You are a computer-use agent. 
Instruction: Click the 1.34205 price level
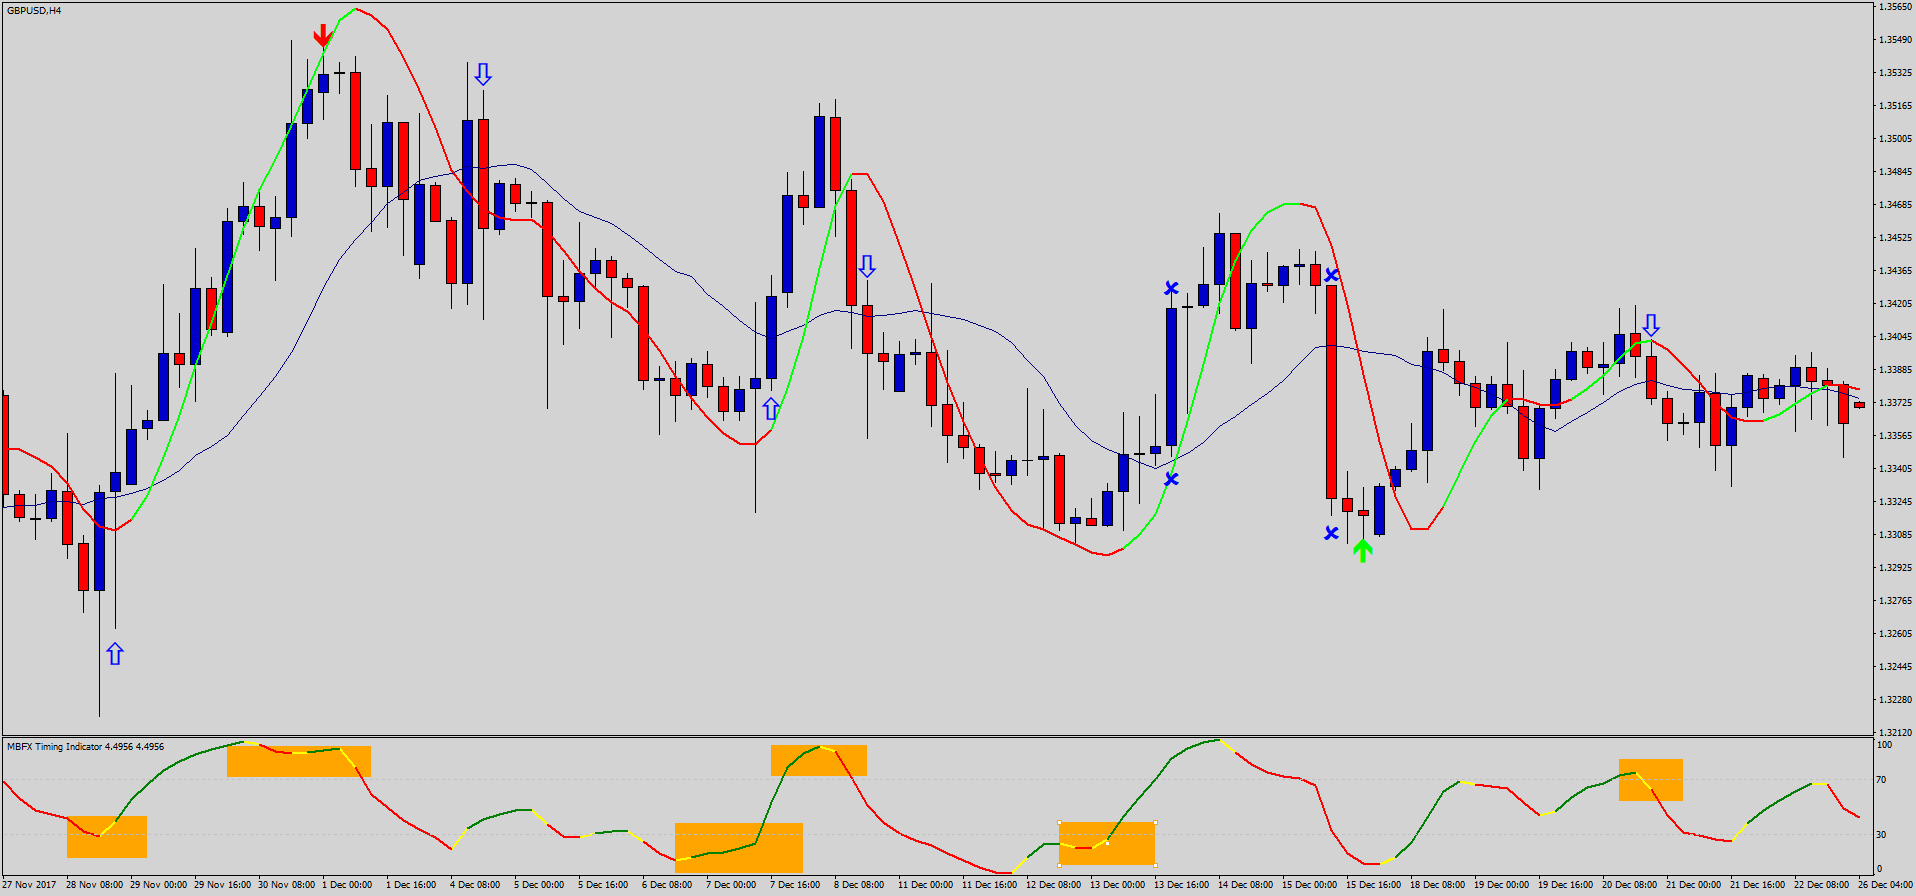(x=1895, y=304)
